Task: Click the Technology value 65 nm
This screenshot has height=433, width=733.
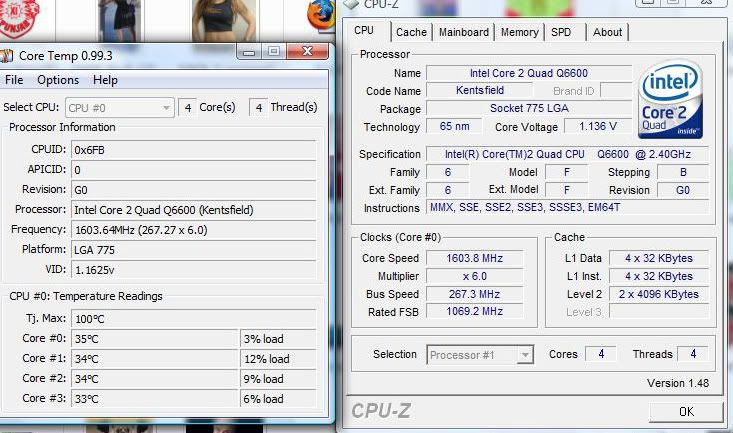Action: click(454, 126)
